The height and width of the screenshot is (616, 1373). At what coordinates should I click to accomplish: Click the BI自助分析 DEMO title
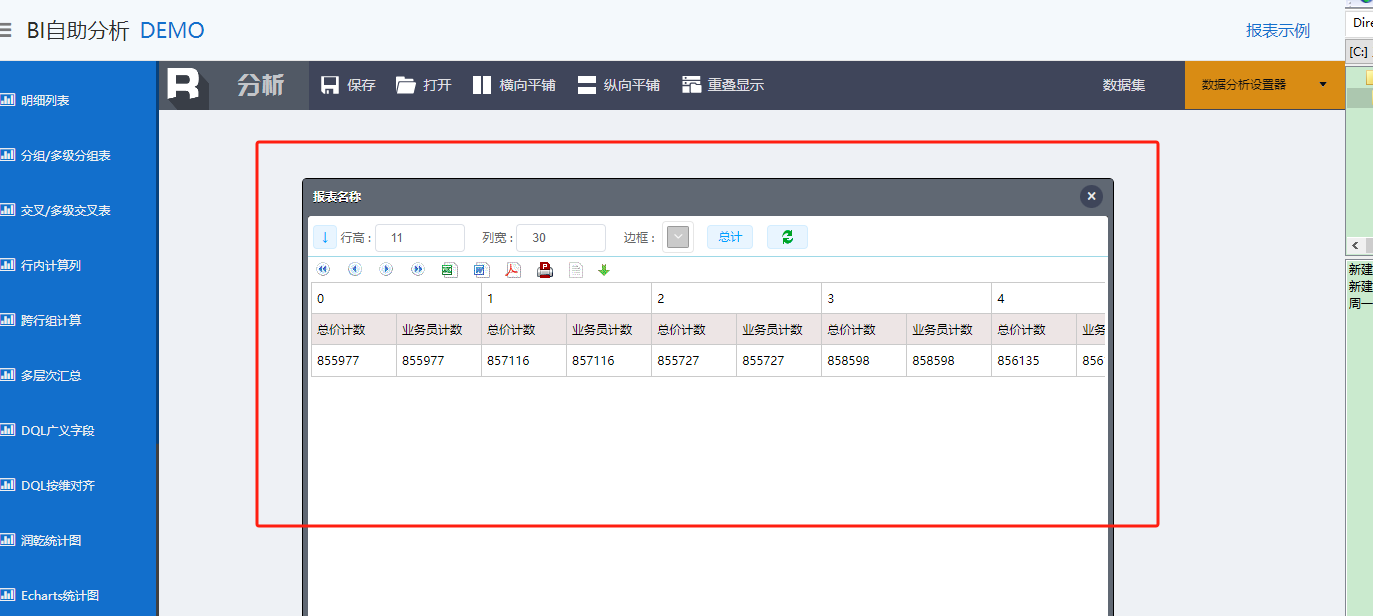[115, 31]
